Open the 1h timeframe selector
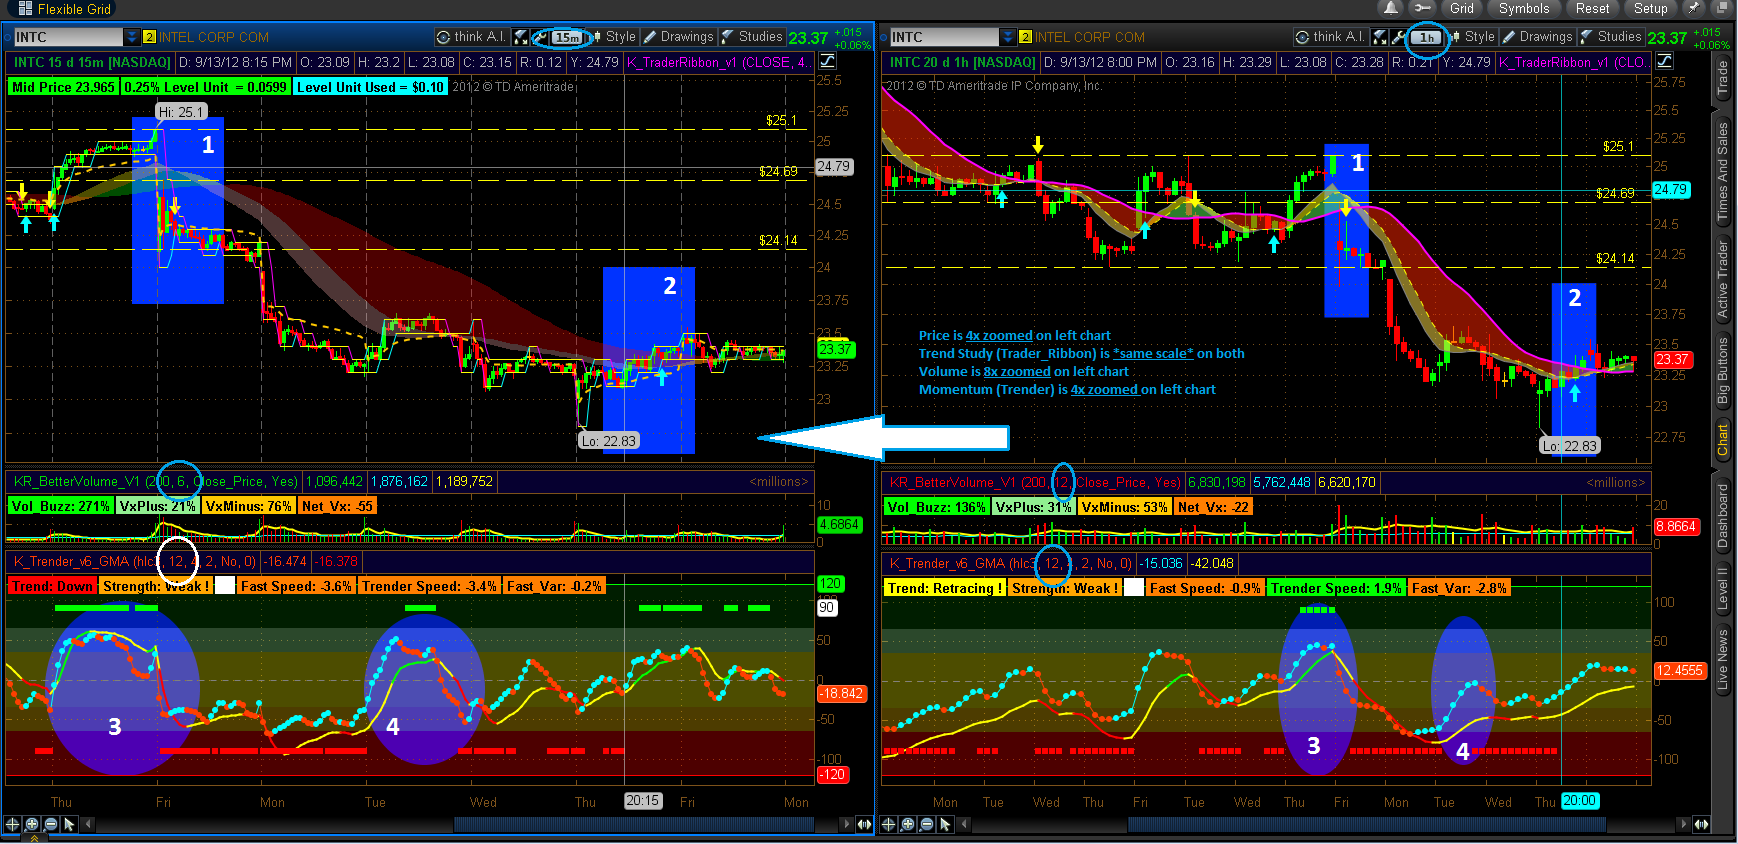1738x844 pixels. click(x=1426, y=37)
